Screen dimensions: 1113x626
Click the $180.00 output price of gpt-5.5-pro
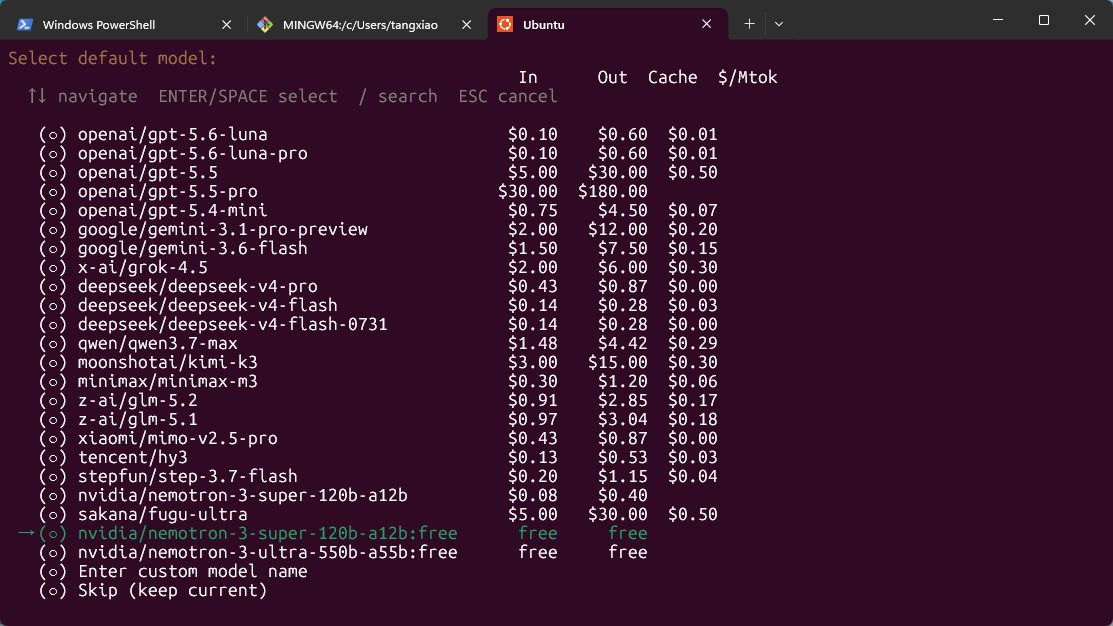click(x=613, y=192)
